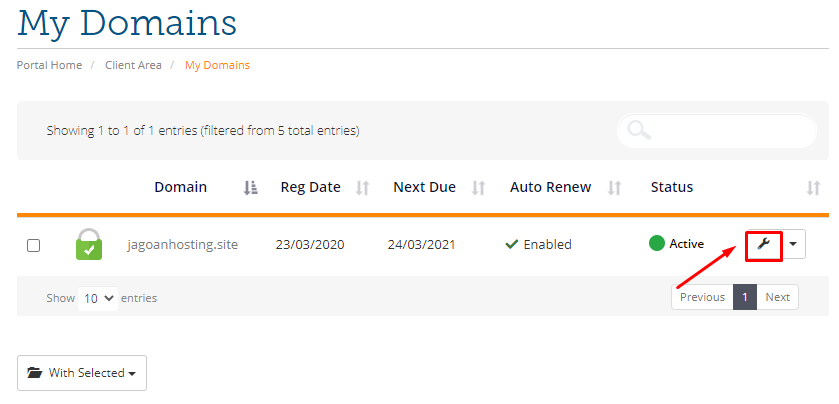The height and width of the screenshot is (404, 839).
Task: Open jagoanhosting.site domain link
Action: tap(182, 245)
